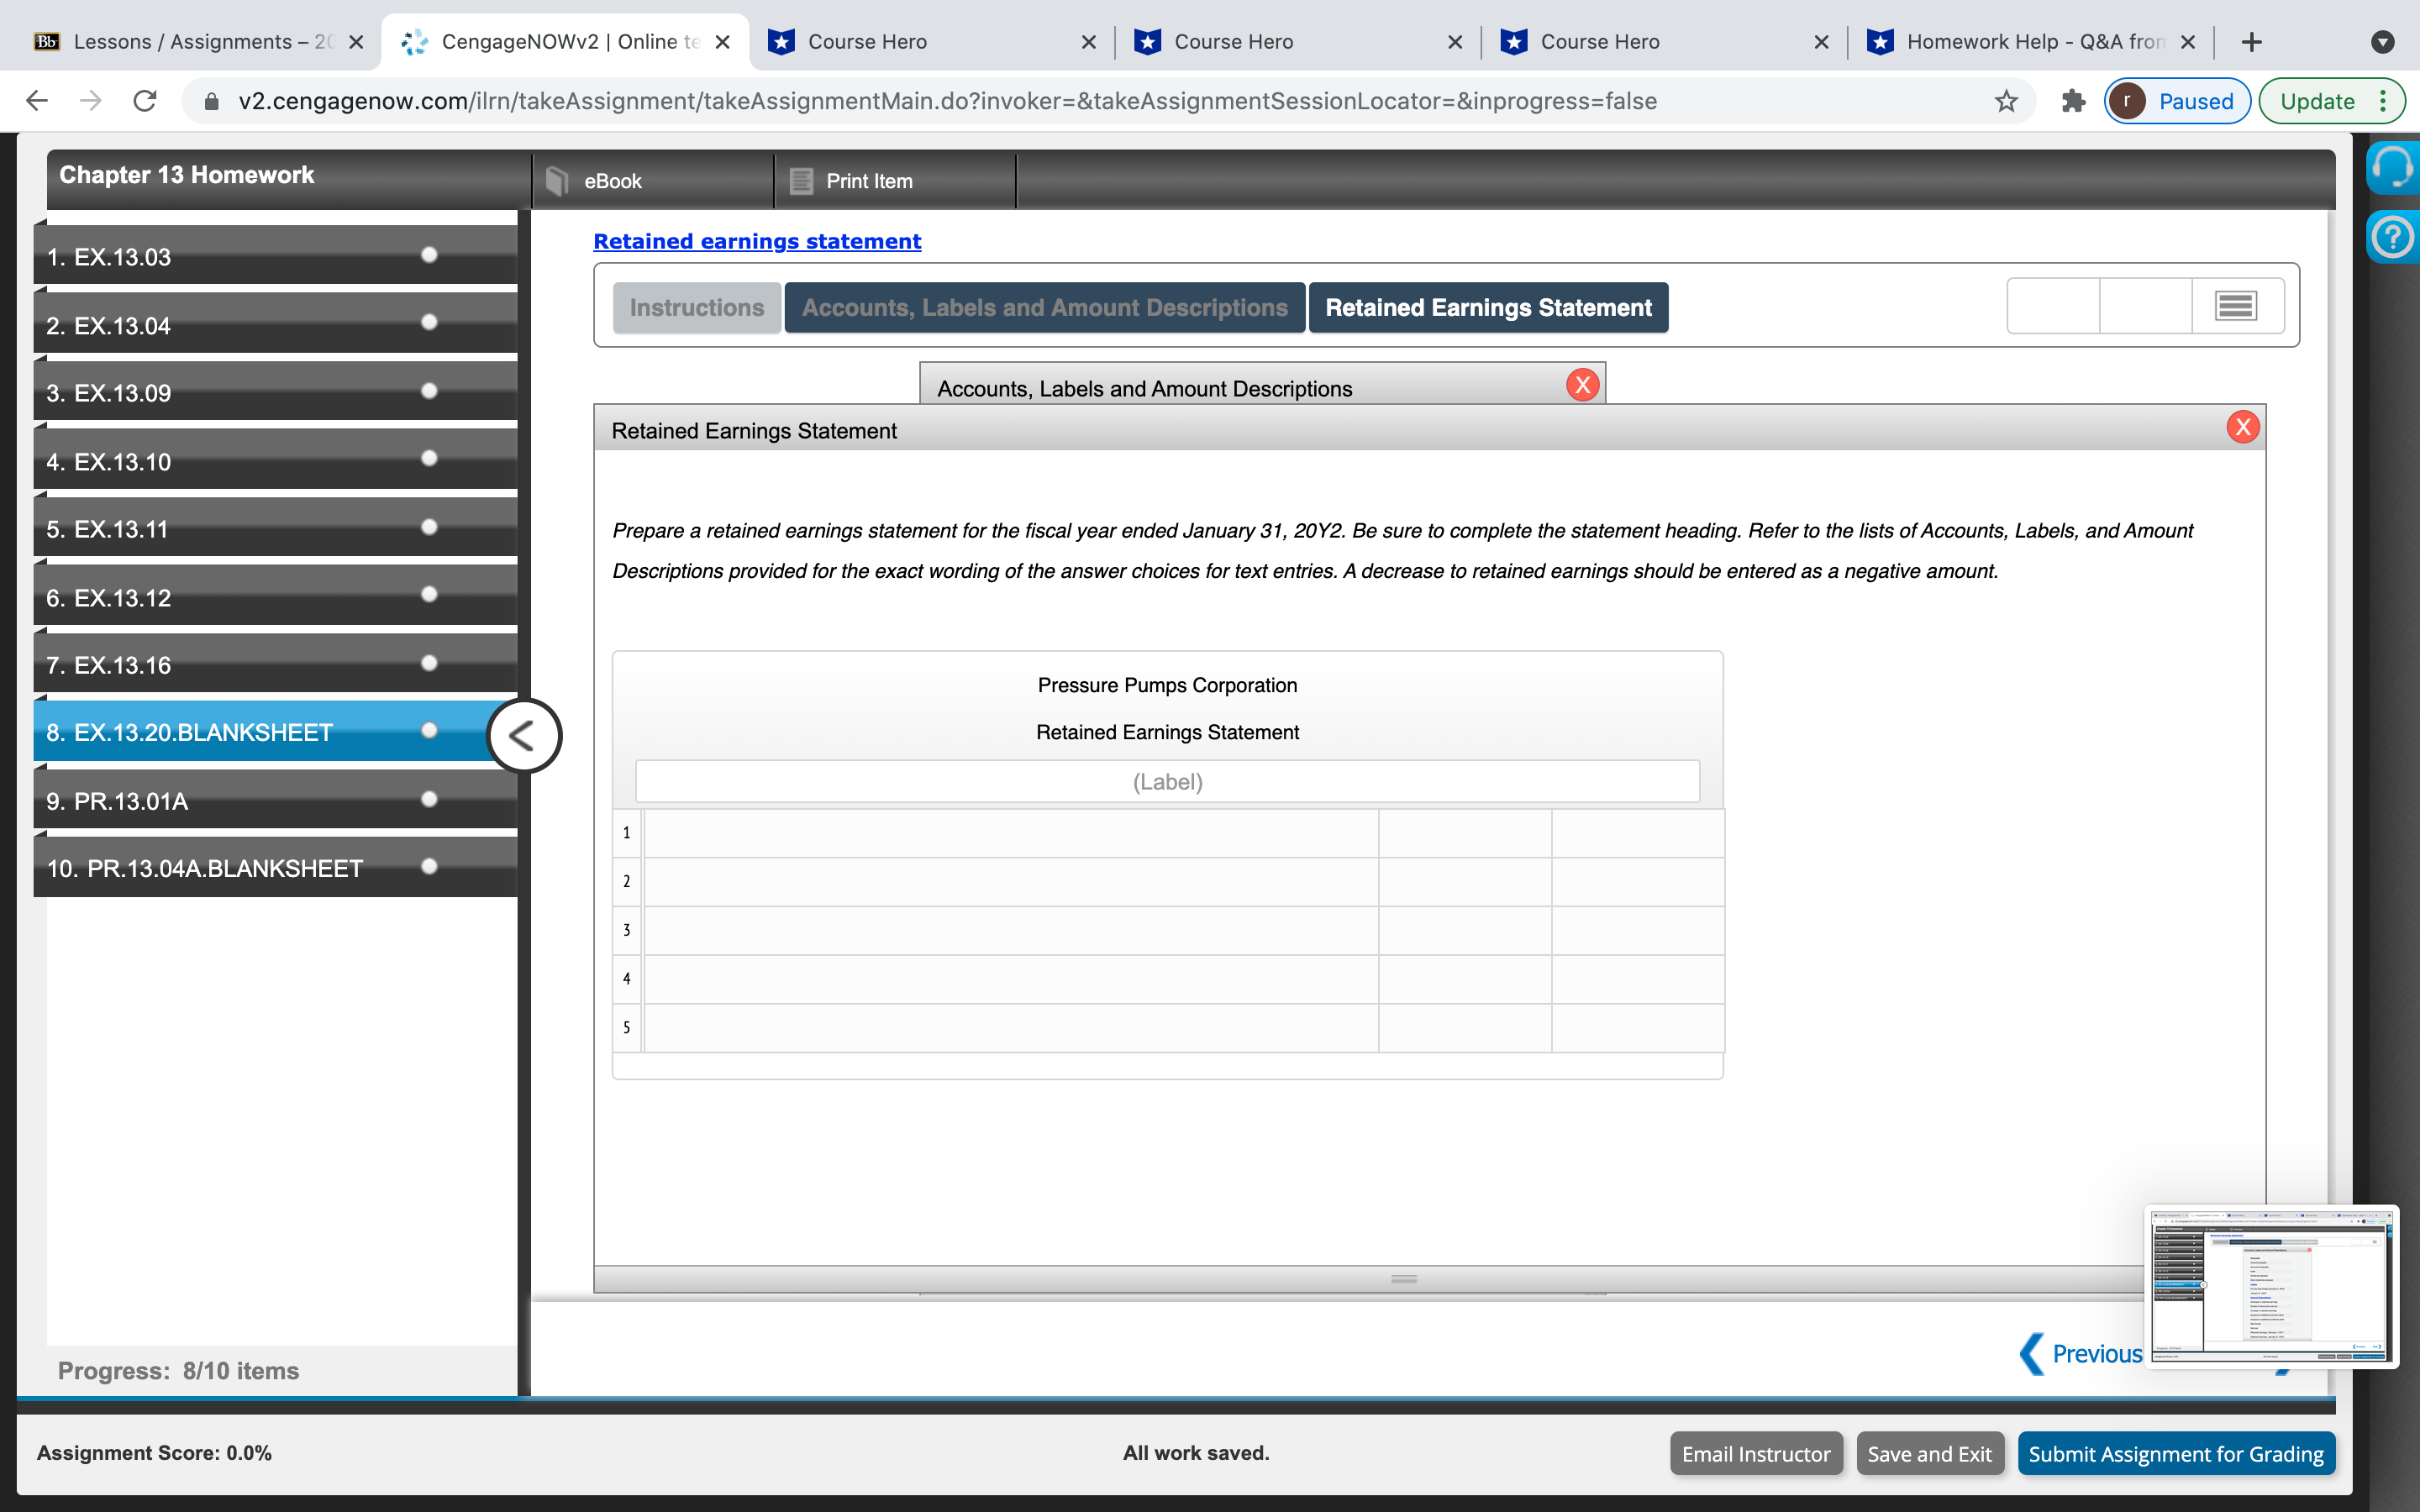Collapse the sidebar with the arrow button
Viewport: 2420px width, 1512px height.
click(x=523, y=736)
